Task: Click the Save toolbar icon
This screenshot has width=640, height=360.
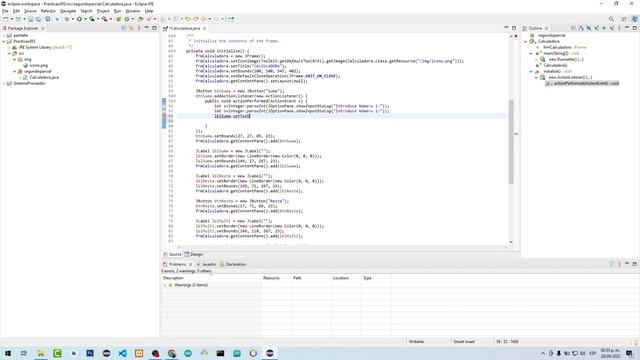Action: (x=31, y=19)
